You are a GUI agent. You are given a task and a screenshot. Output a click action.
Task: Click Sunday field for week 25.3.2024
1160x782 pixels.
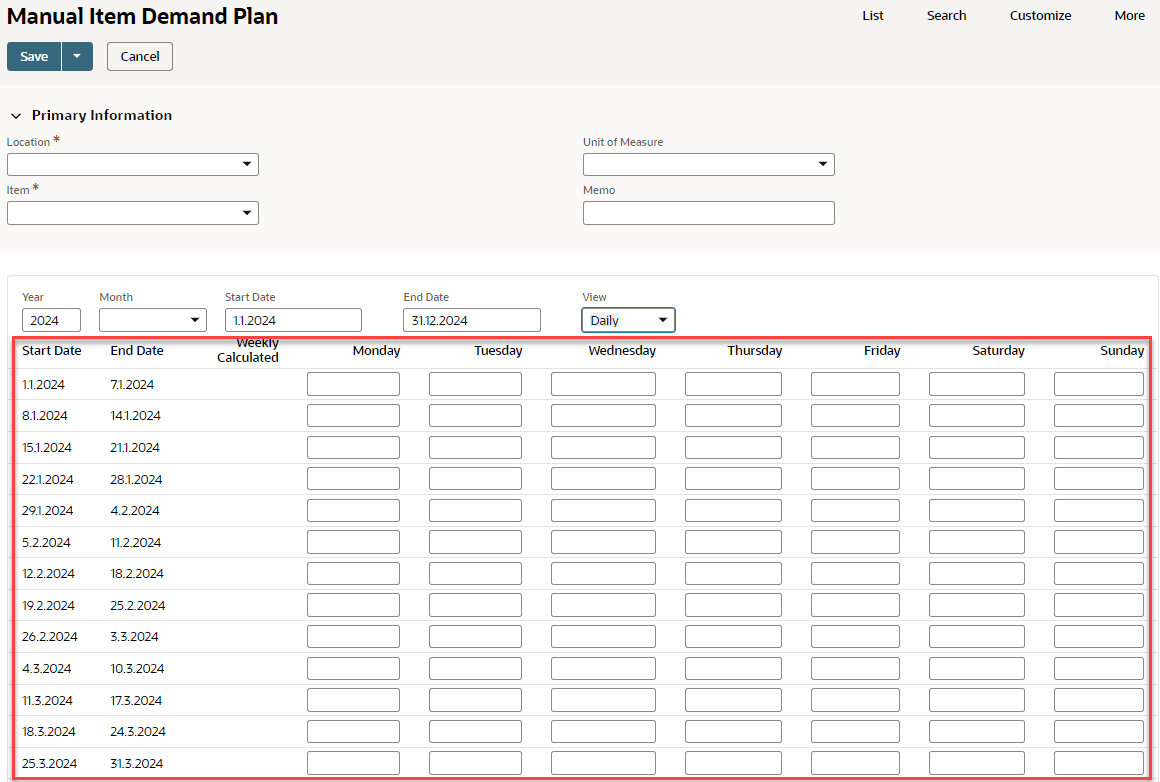[1099, 764]
